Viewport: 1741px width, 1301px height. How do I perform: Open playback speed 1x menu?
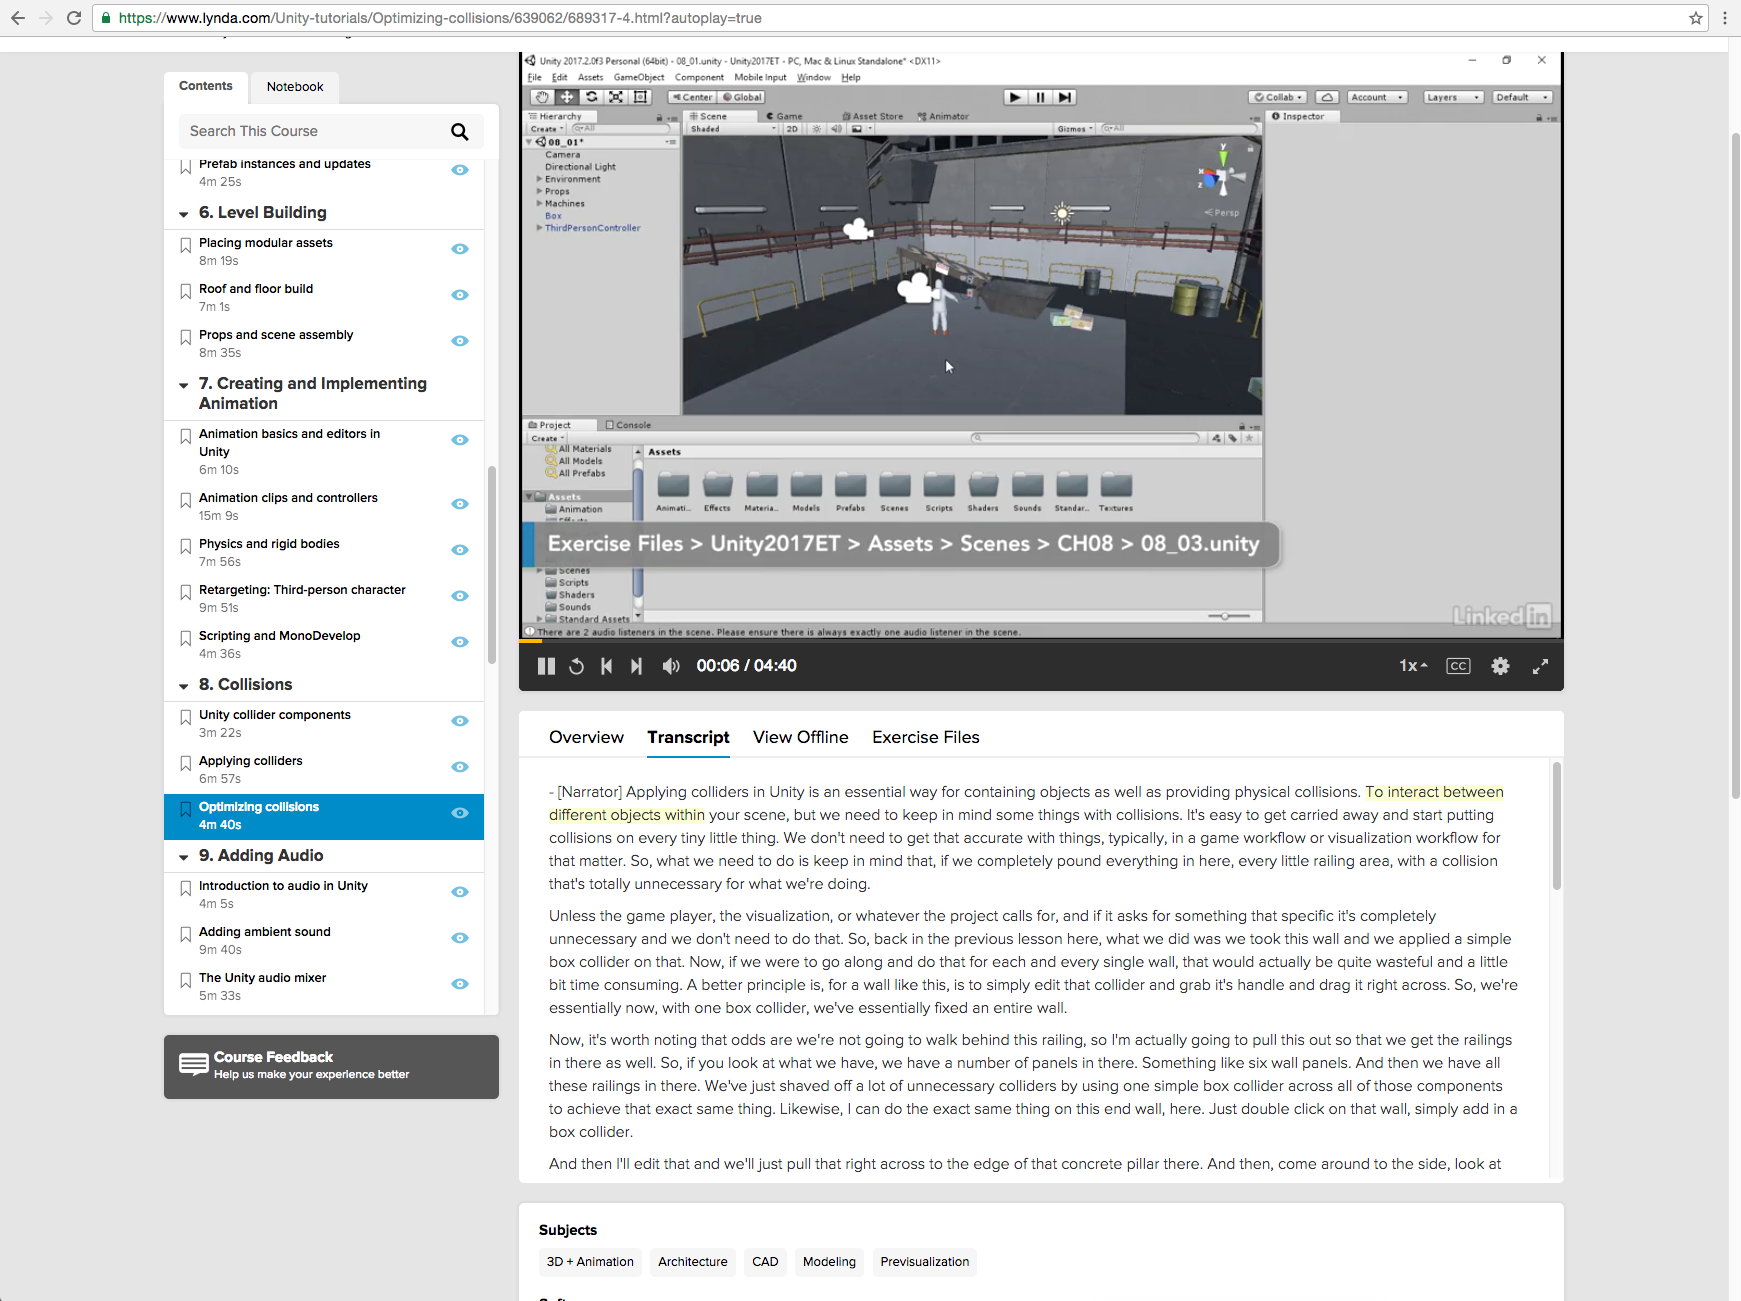[x=1413, y=666]
